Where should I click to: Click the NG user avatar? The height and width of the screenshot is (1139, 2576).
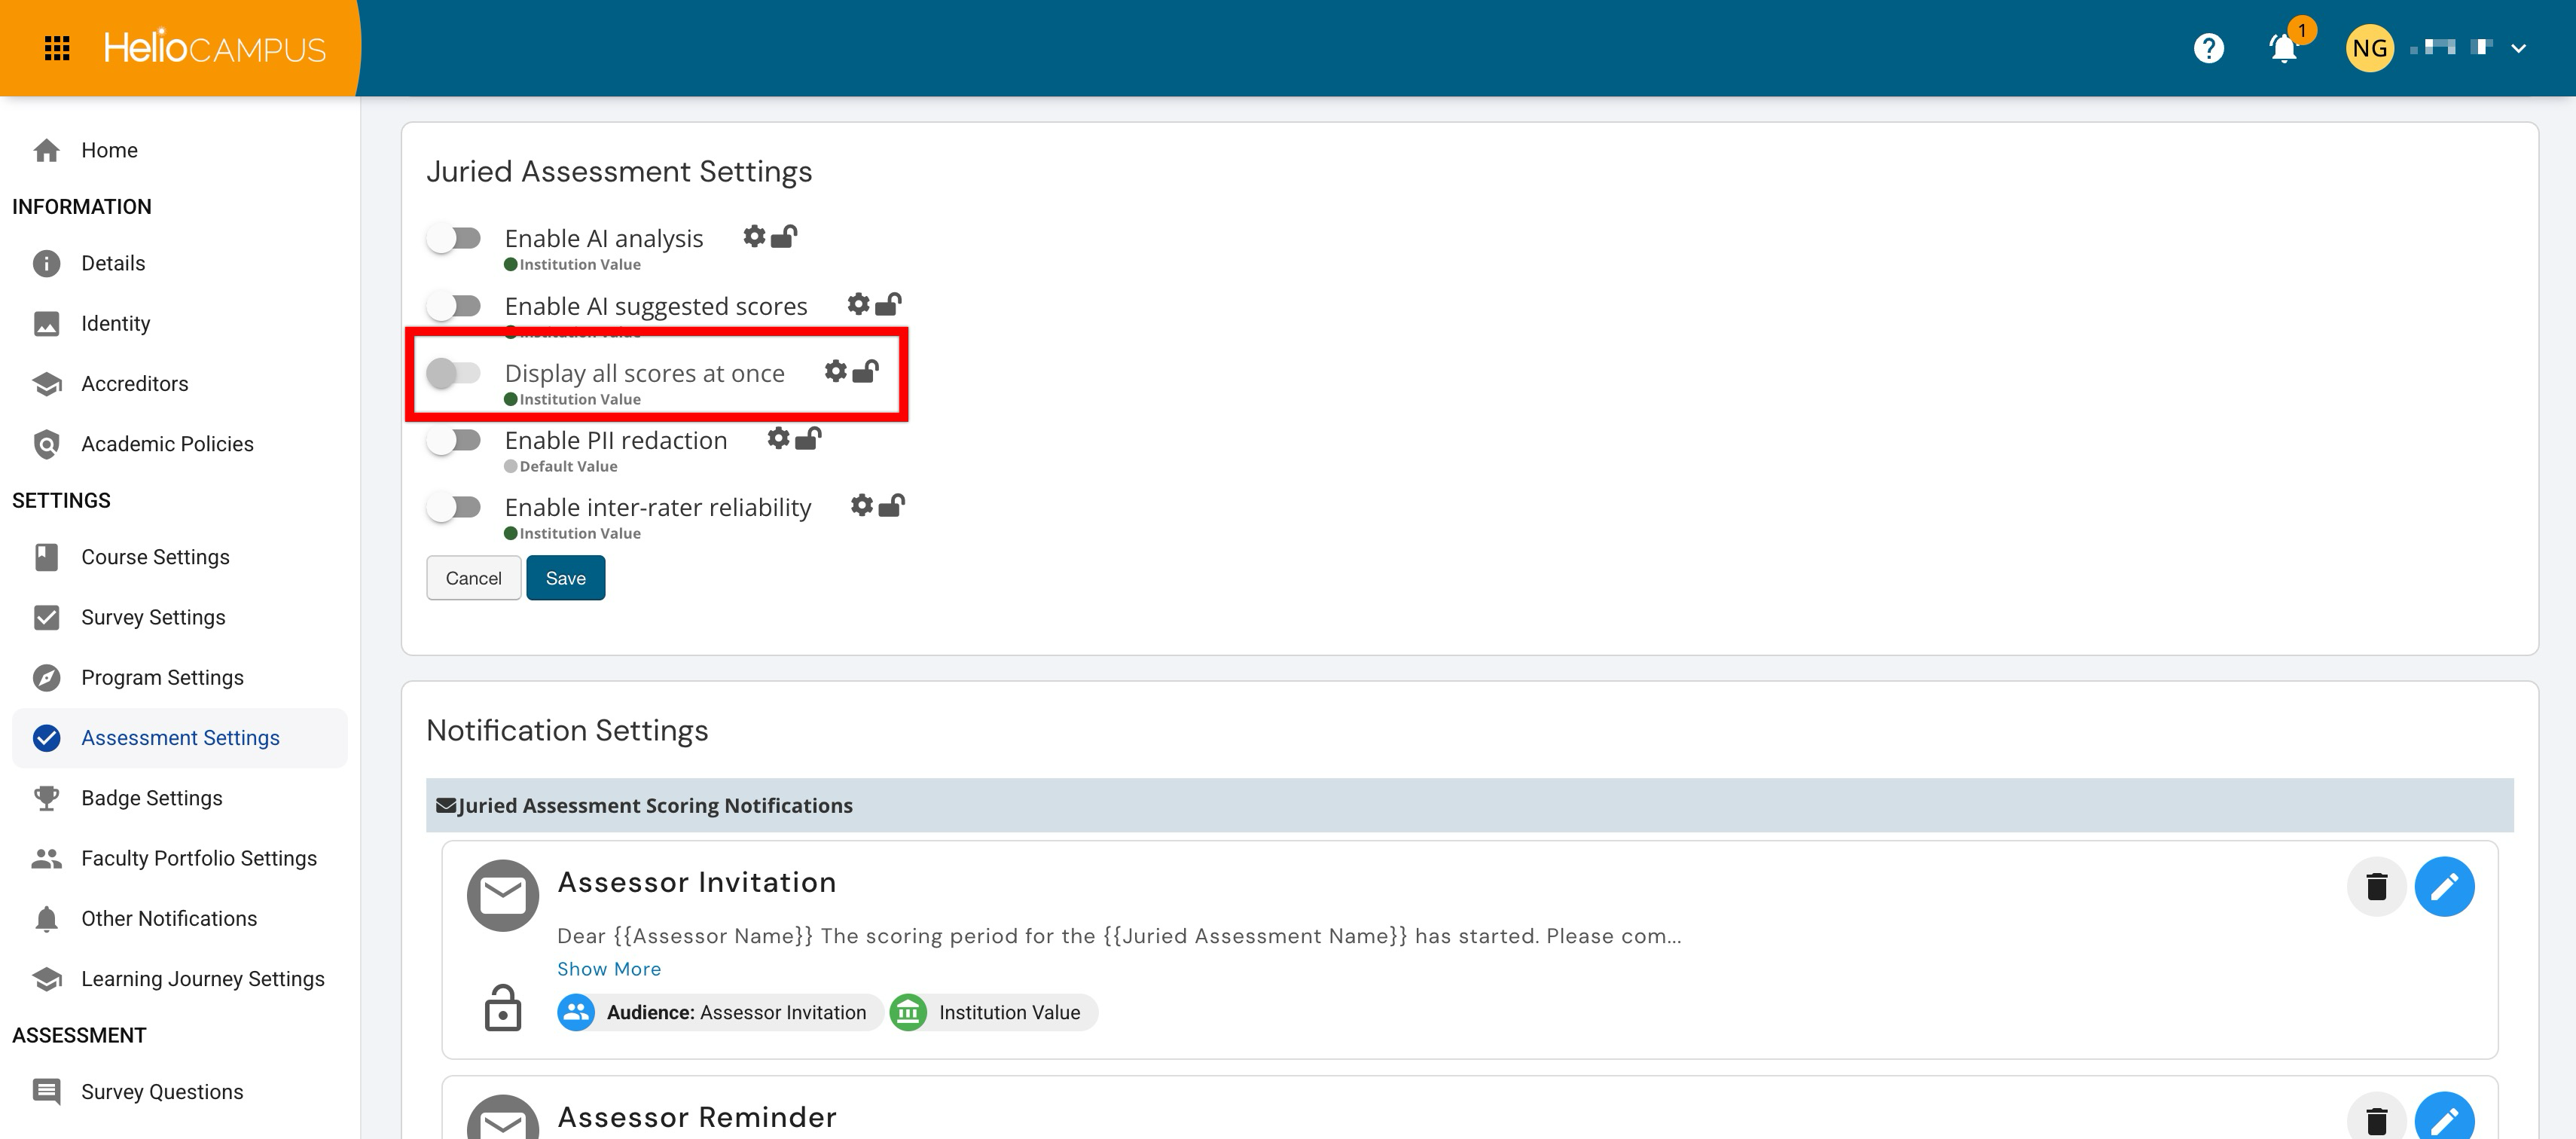[x=2369, y=48]
